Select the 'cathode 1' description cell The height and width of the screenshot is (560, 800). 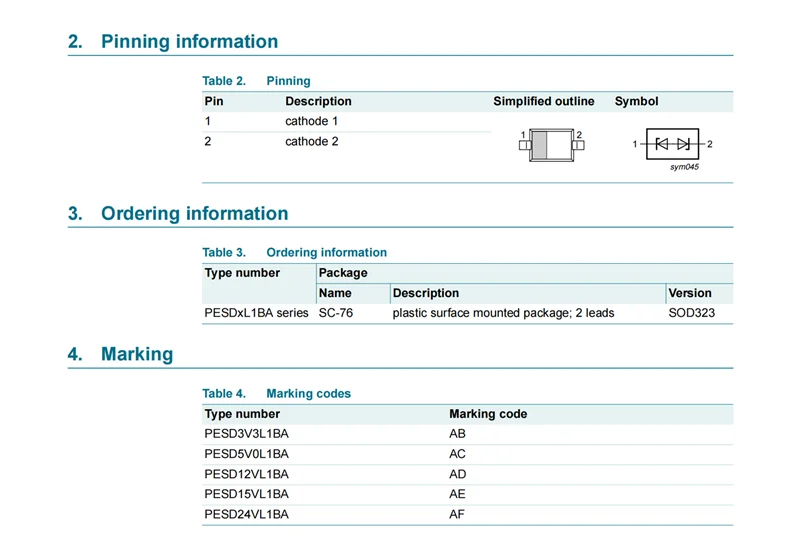tap(311, 121)
